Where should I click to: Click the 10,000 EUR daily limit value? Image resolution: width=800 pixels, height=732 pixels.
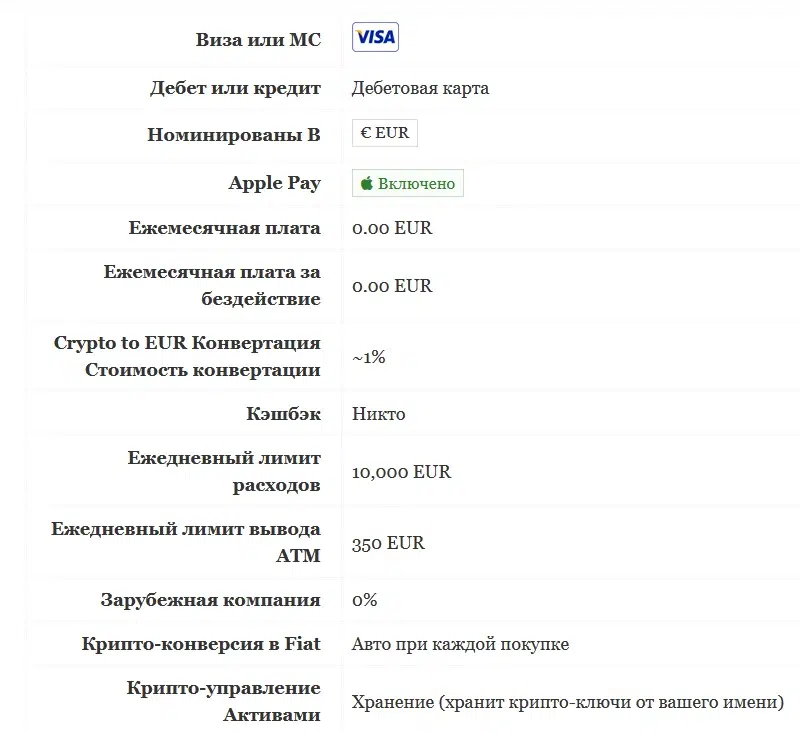(402, 472)
